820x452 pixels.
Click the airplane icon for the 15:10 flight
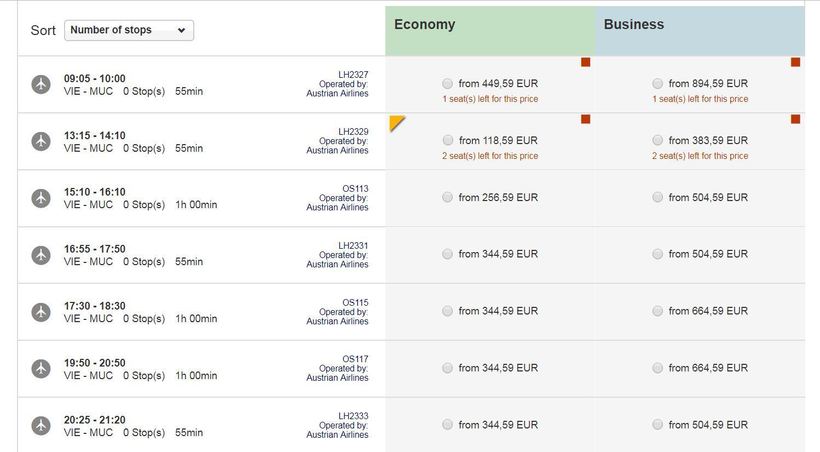coord(41,198)
